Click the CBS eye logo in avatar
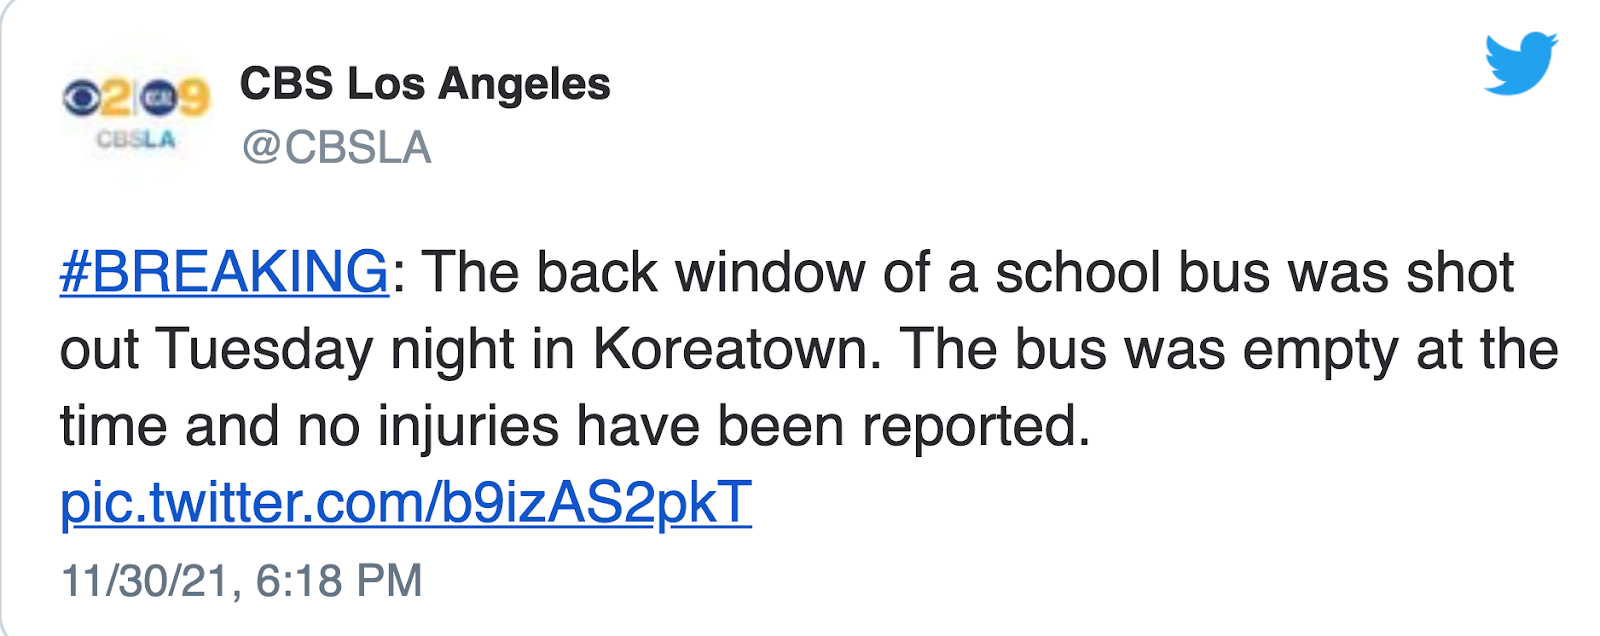The width and height of the screenshot is (1600, 636). [x=82, y=97]
